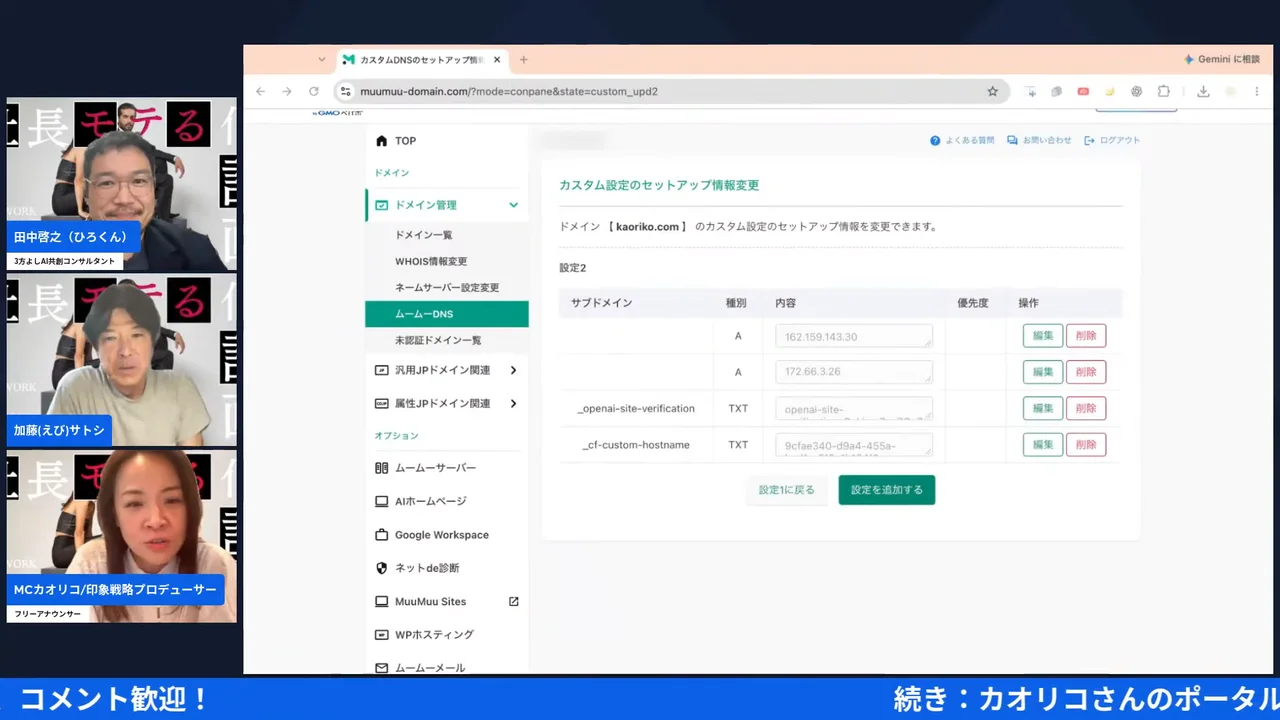Viewport: 1280px width, 720px height.
Task: Open the tab search dropdown arrow
Action: [323, 60]
